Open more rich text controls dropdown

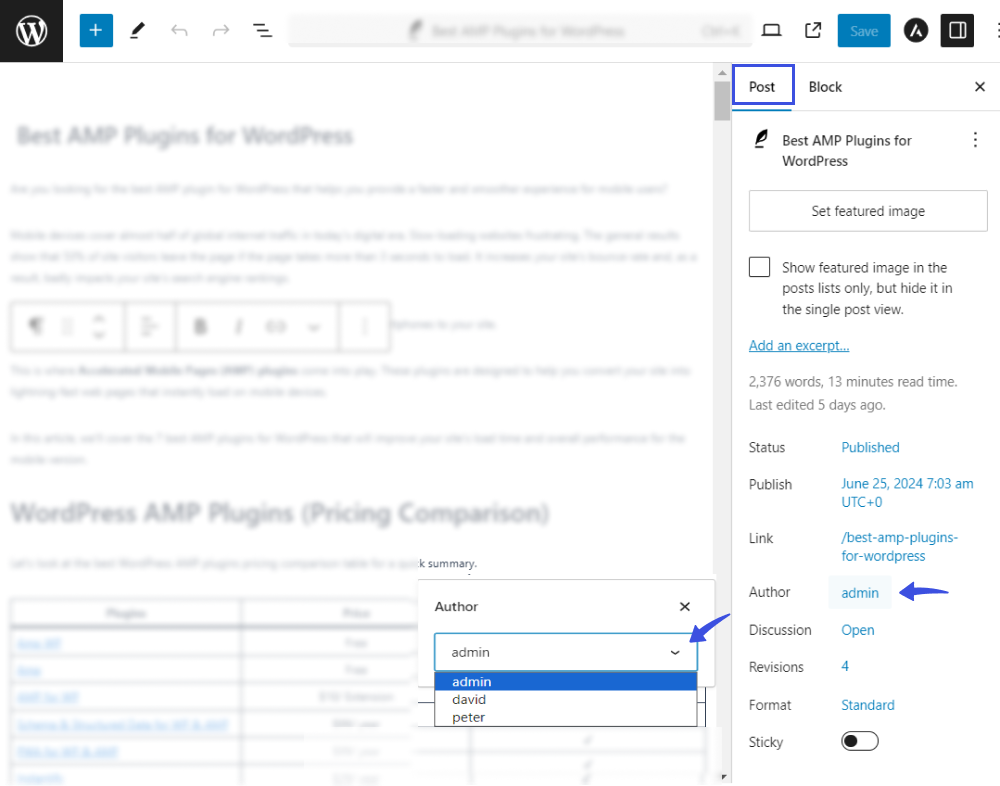[x=313, y=327]
